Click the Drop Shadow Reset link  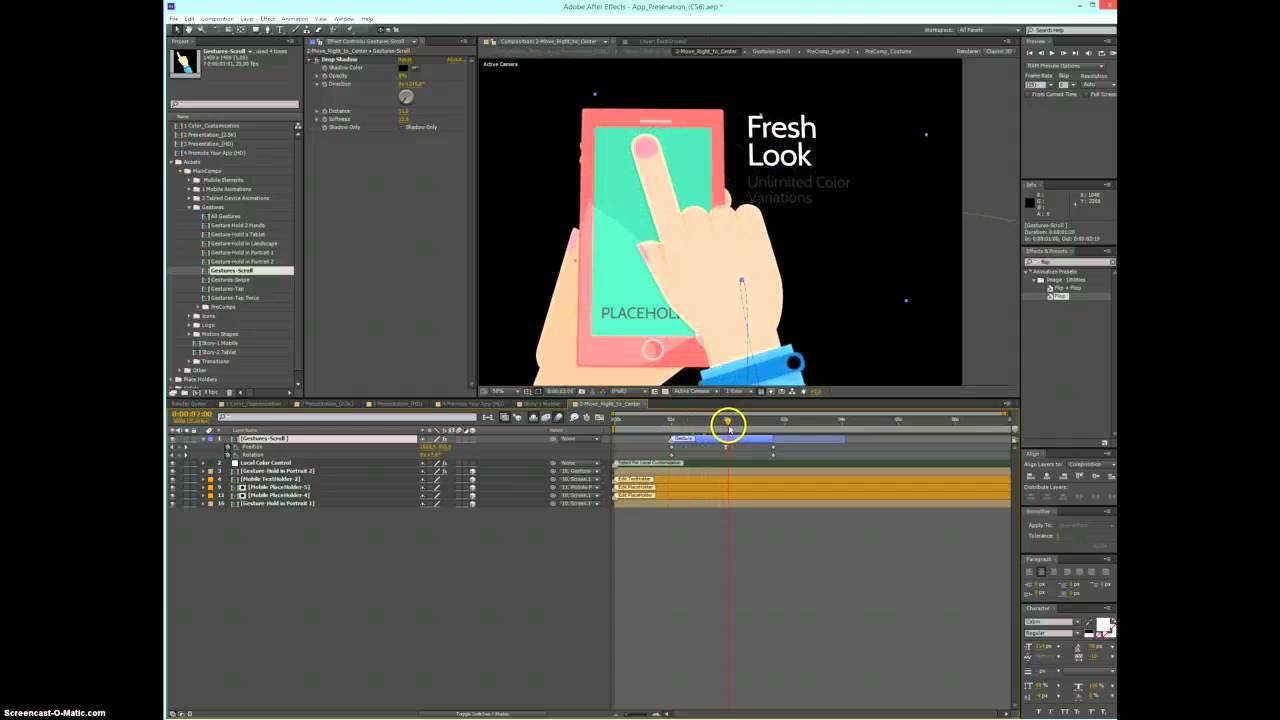point(405,60)
